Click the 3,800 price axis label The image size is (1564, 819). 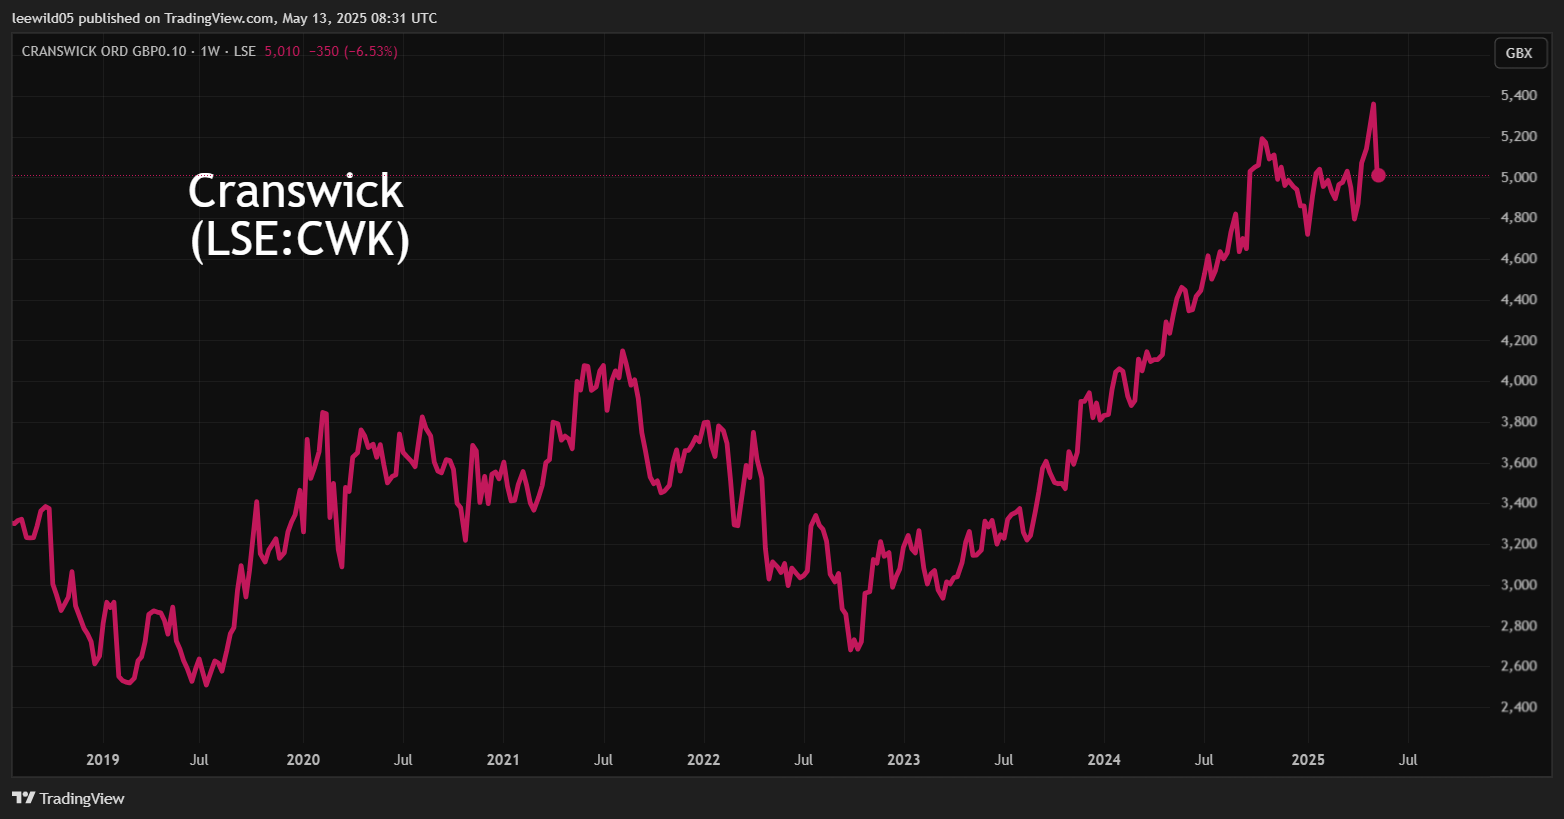[1519, 421]
